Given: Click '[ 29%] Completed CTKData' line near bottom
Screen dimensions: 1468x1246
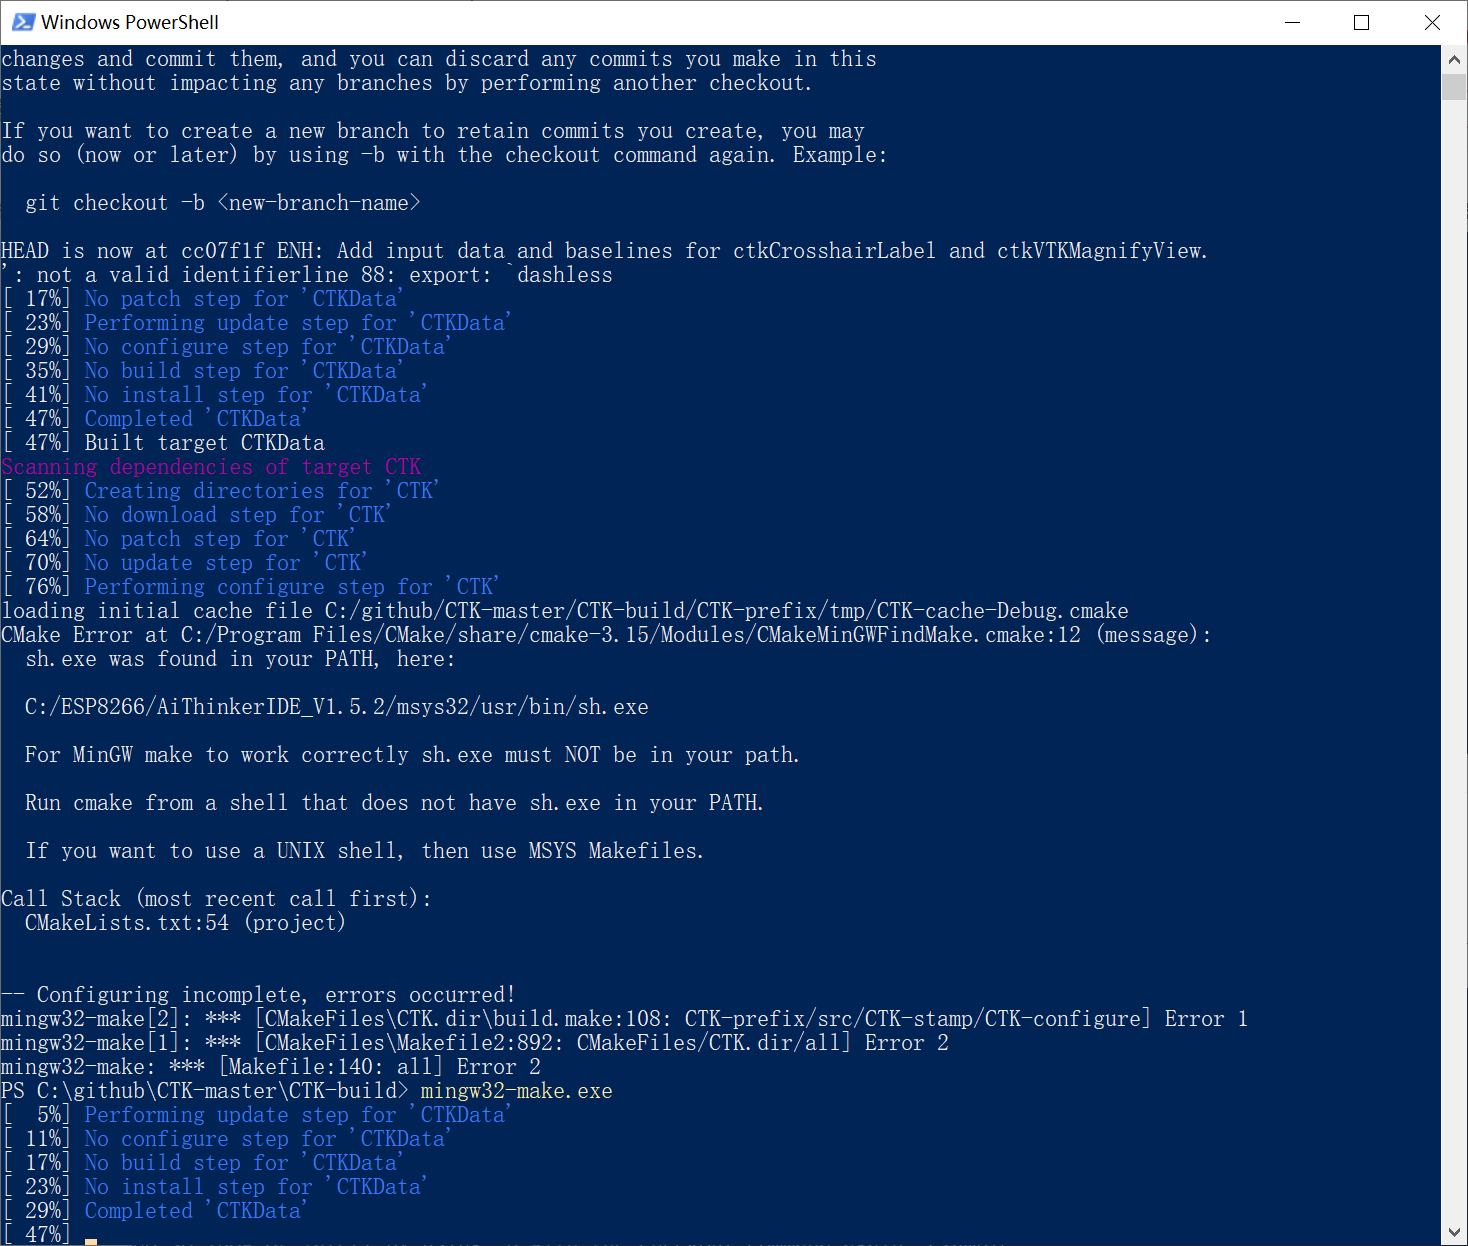Looking at the screenshot, I should [x=154, y=1211].
